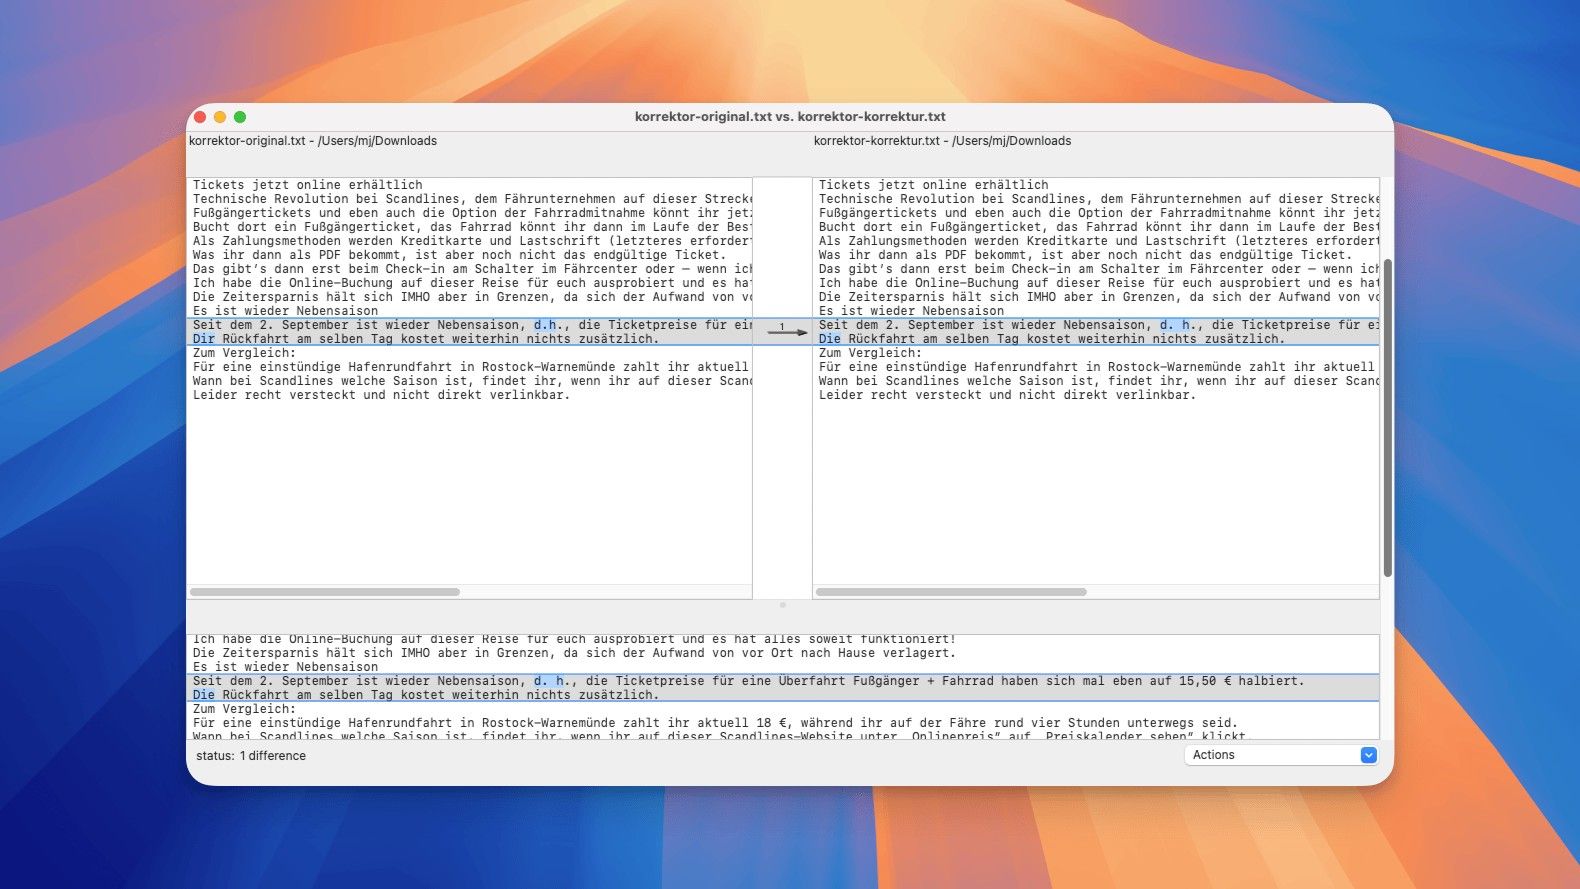Image resolution: width=1580 pixels, height=889 pixels.
Task: Click highlighted "Die" in the bottom merge pane
Action: coord(204,695)
